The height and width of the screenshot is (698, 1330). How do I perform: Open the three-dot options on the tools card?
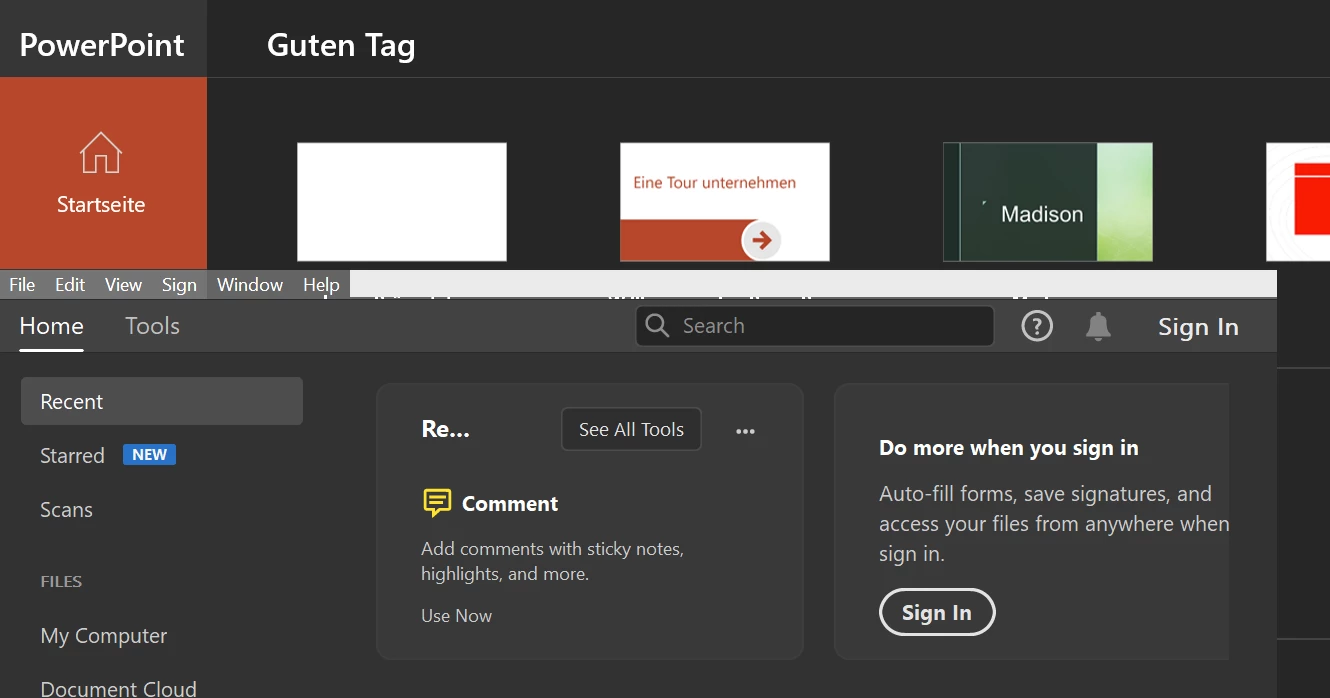coord(745,431)
